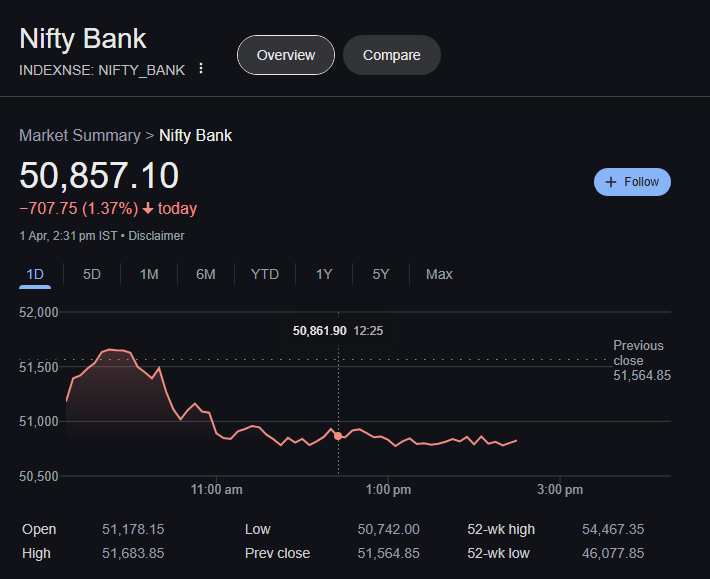Click the 50,500 y-axis label

(38, 476)
